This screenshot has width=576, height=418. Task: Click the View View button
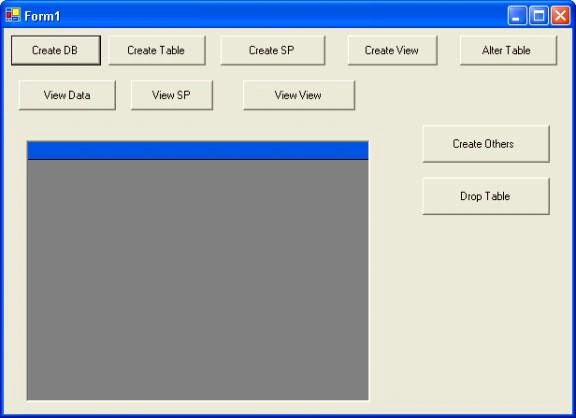click(299, 95)
